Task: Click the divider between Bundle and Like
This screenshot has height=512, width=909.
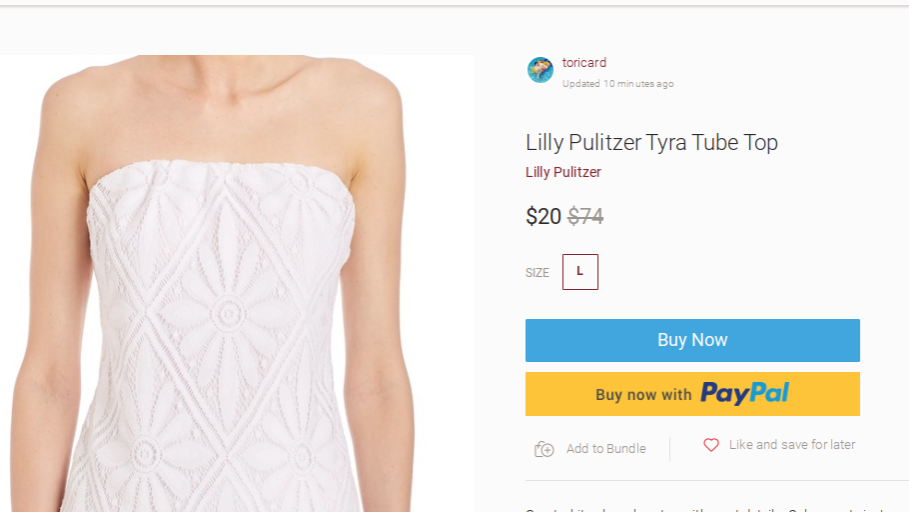Action: click(x=670, y=448)
